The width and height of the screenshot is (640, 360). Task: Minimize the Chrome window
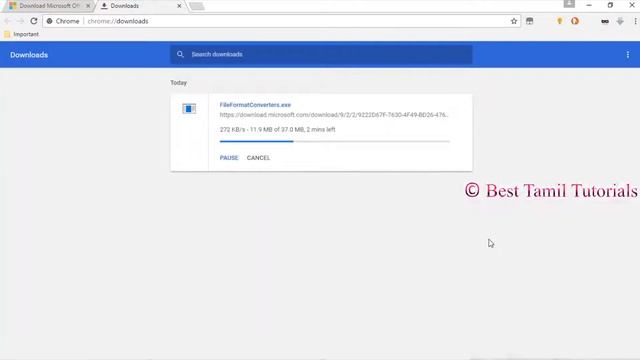coord(589,5)
